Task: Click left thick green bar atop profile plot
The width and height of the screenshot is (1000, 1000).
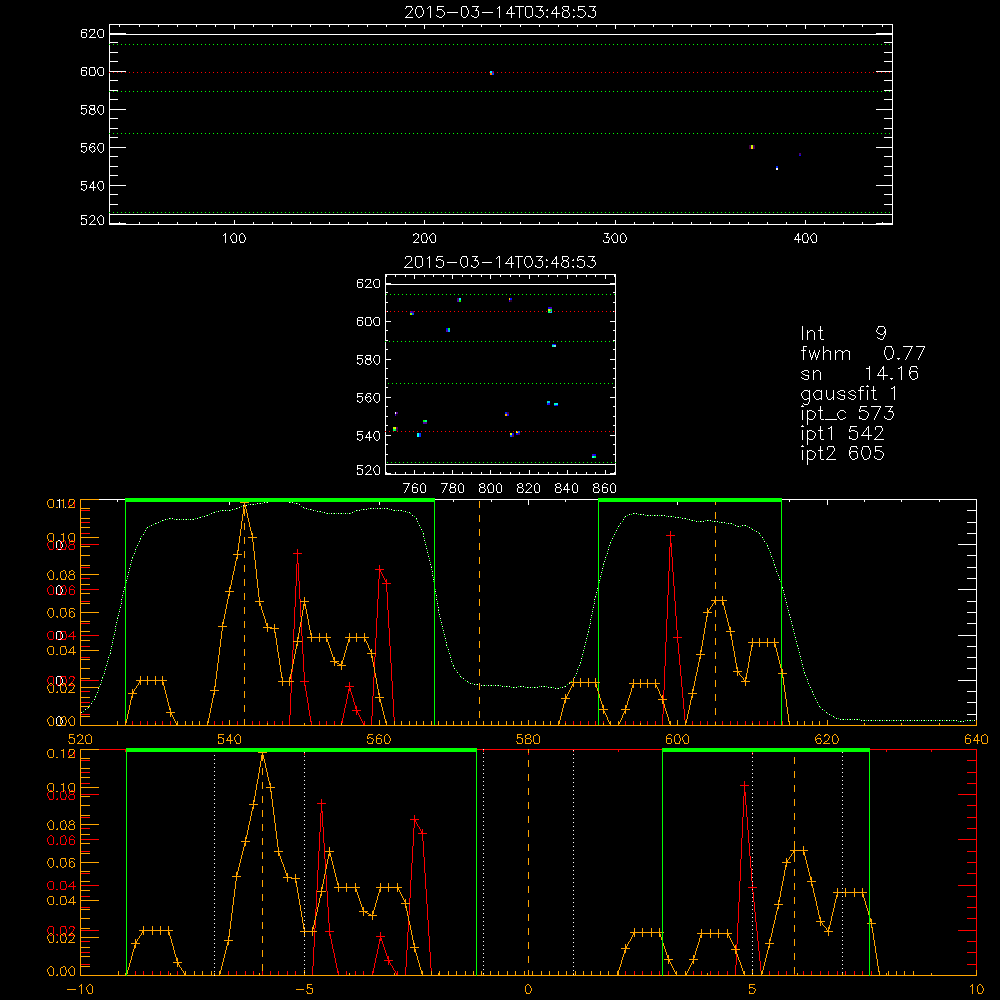Action: click(280, 500)
